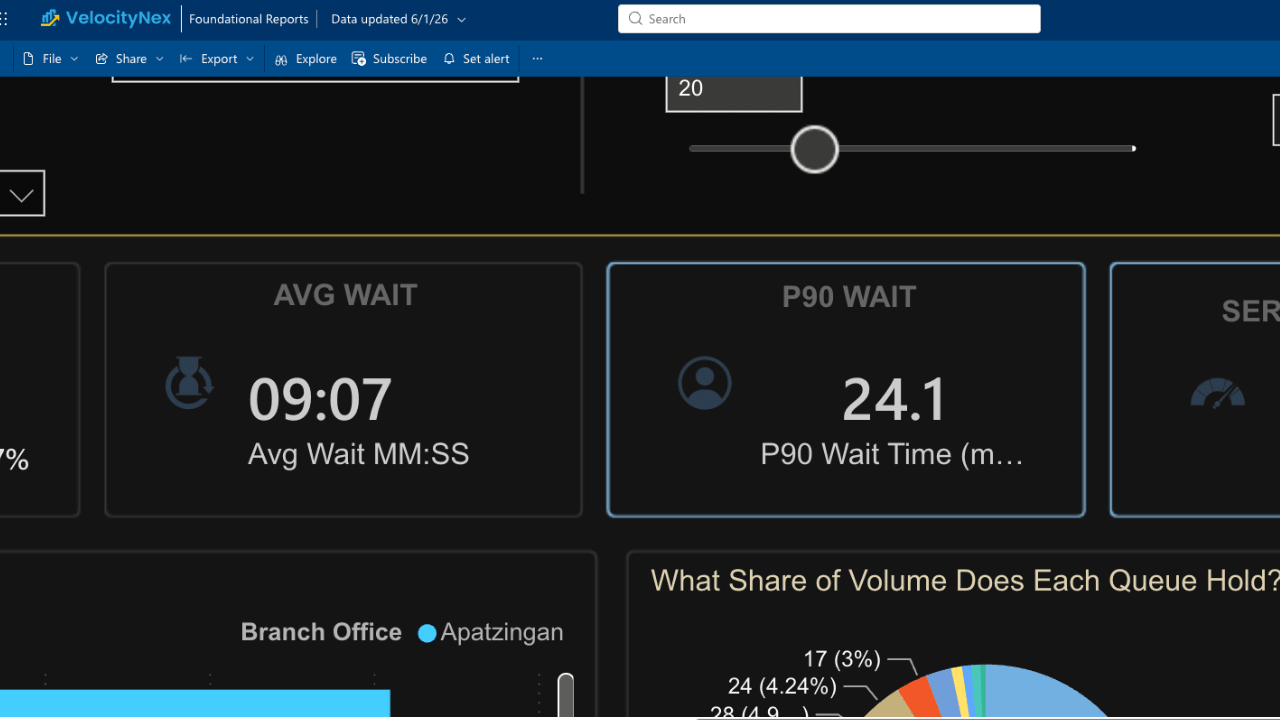Viewport: 1280px width, 720px height.
Task: Click the AVG WAIT card title
Action: point(345,295)
